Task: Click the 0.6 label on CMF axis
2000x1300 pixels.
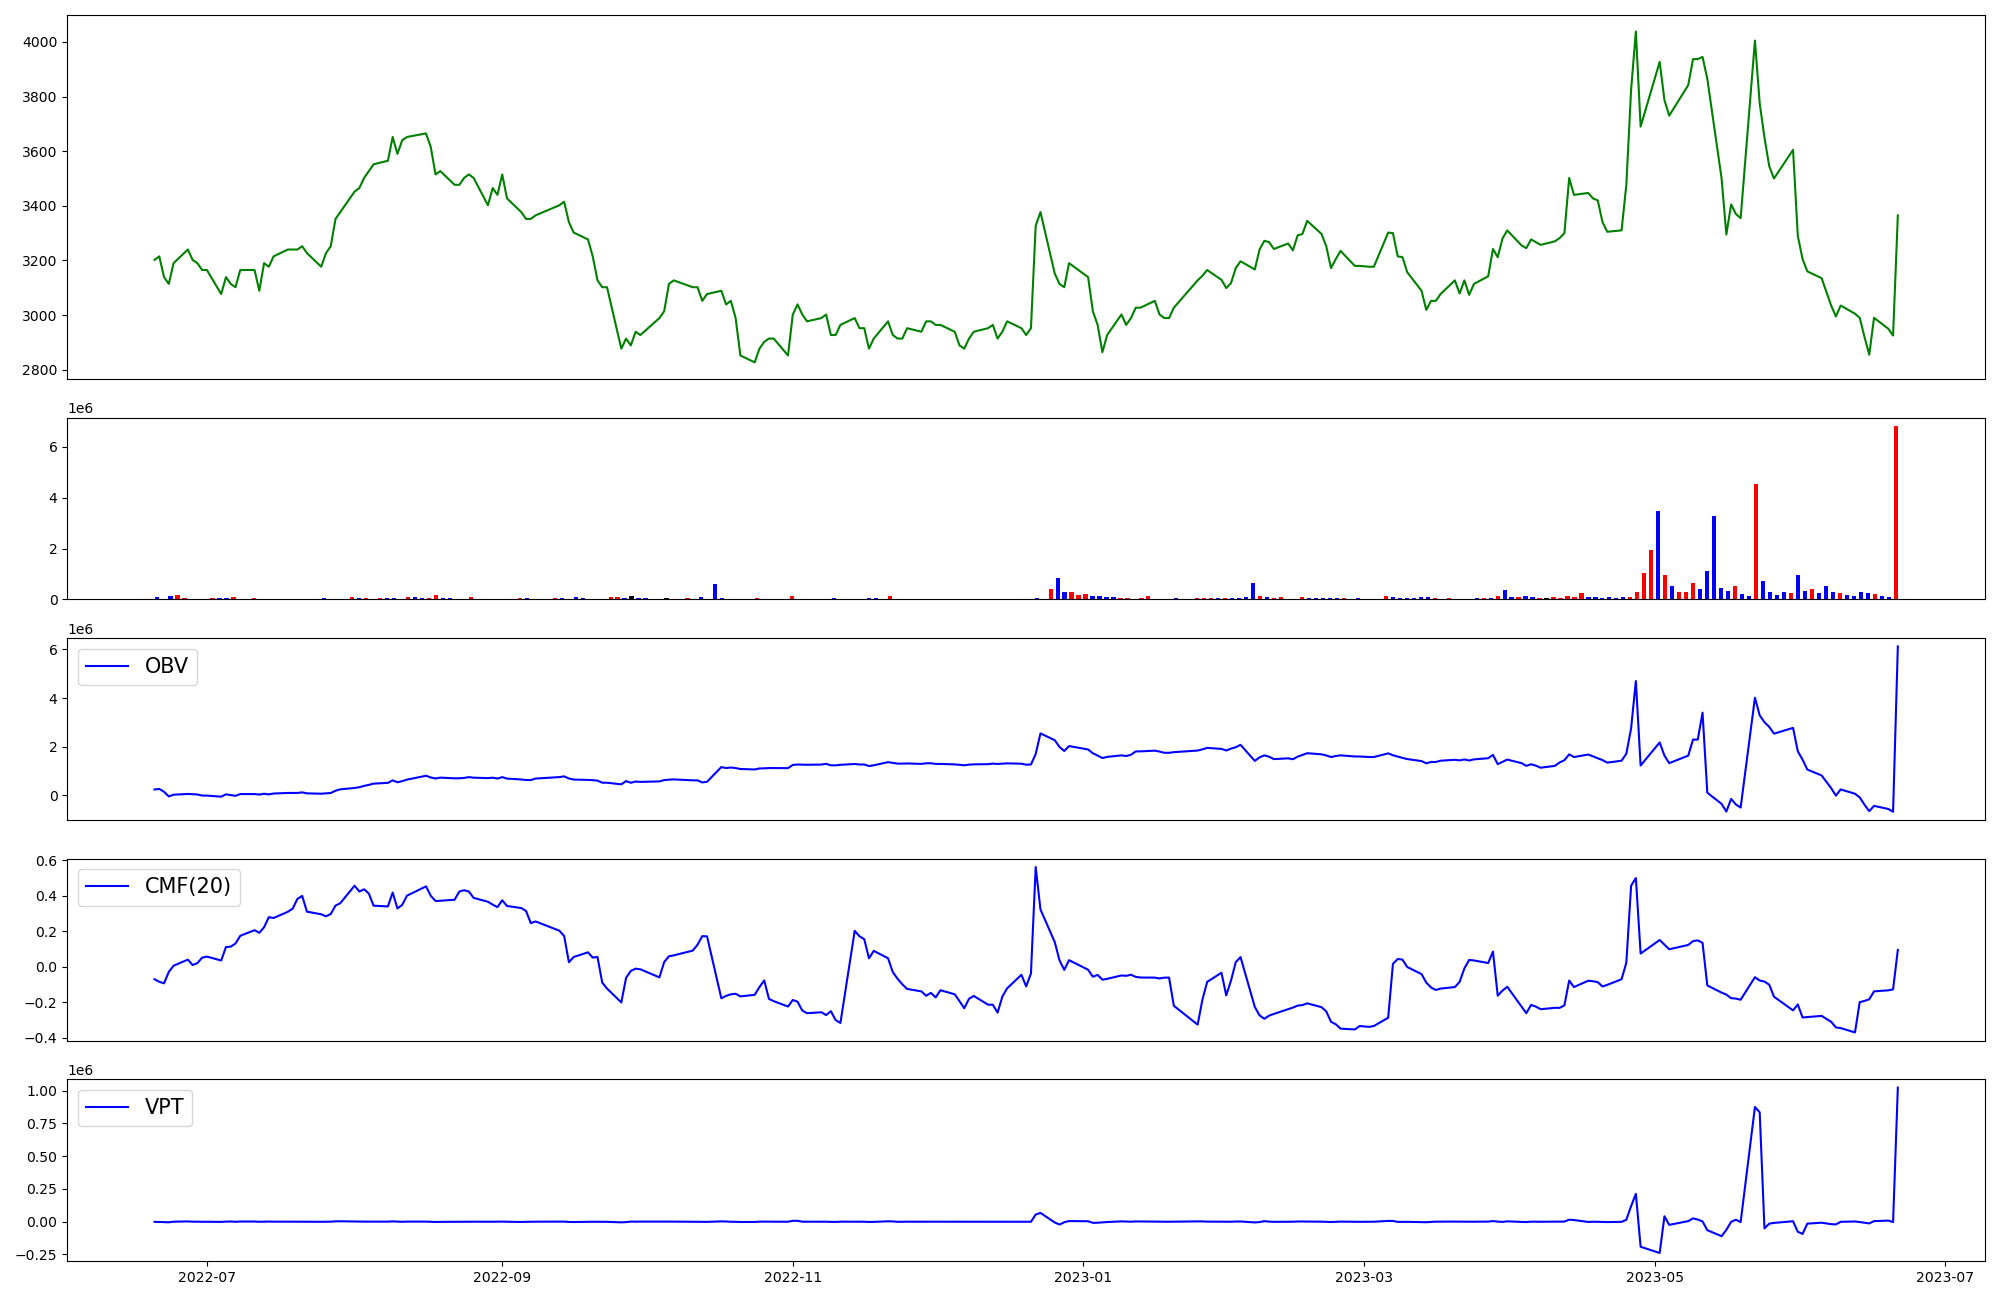Action: pyautogui.click(x=46, y=861)
